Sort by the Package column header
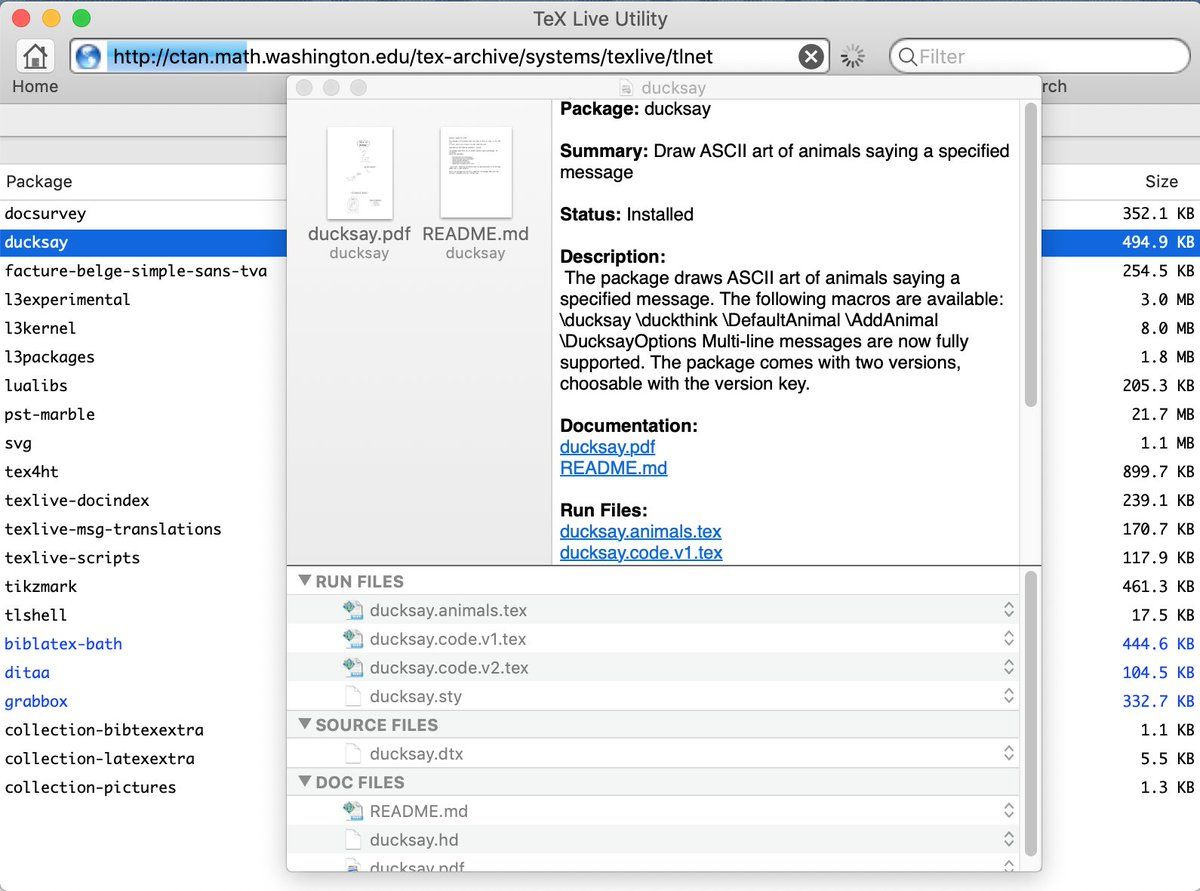 39,182
